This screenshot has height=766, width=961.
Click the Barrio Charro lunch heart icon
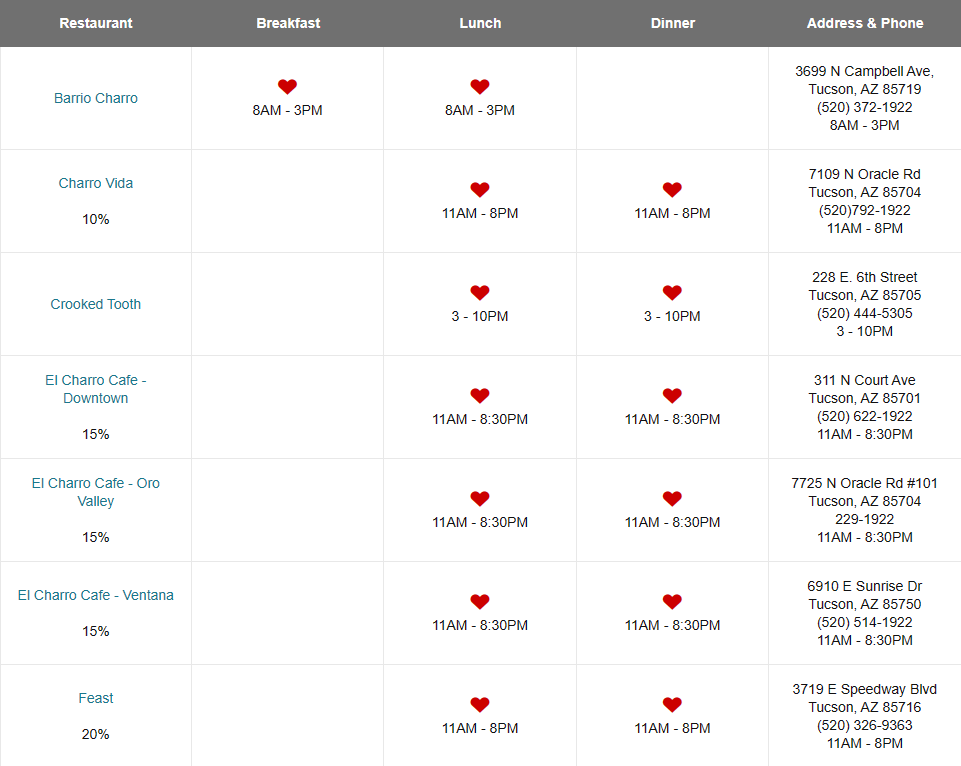(480, 86)
